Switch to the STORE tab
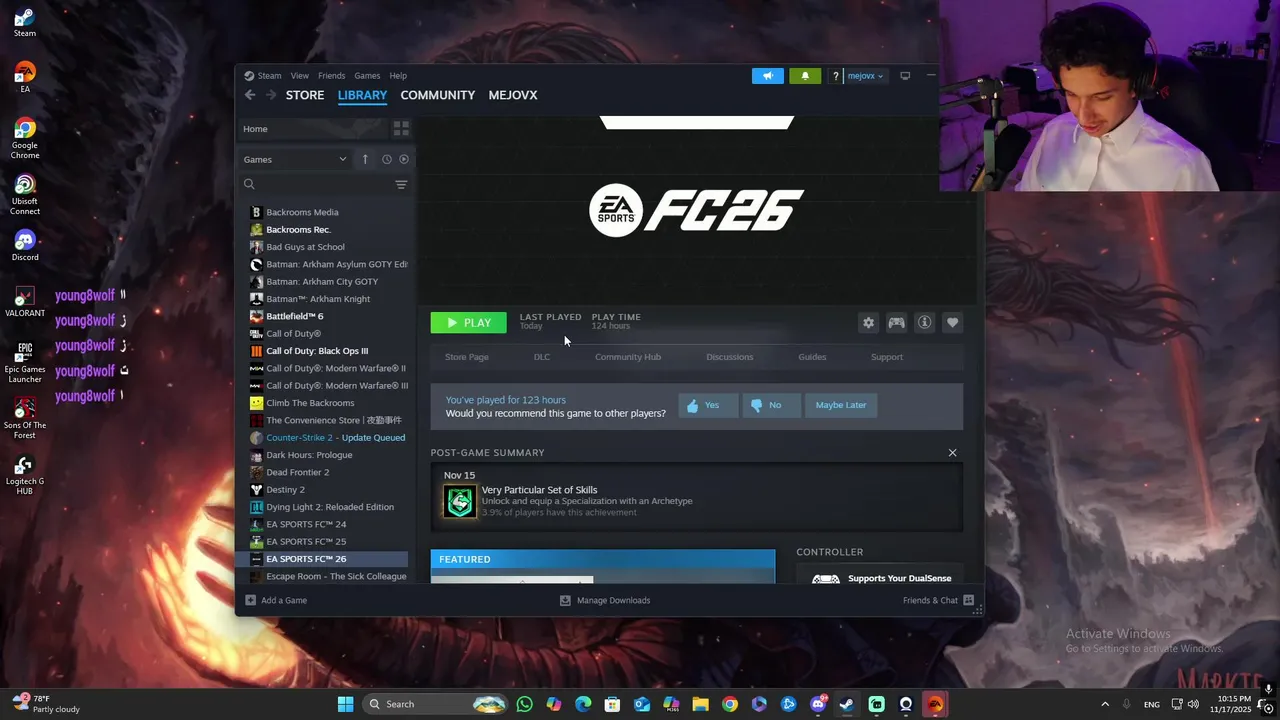Image resolution: width=1280 pixels, height=720 pixels. coord(305,95)
